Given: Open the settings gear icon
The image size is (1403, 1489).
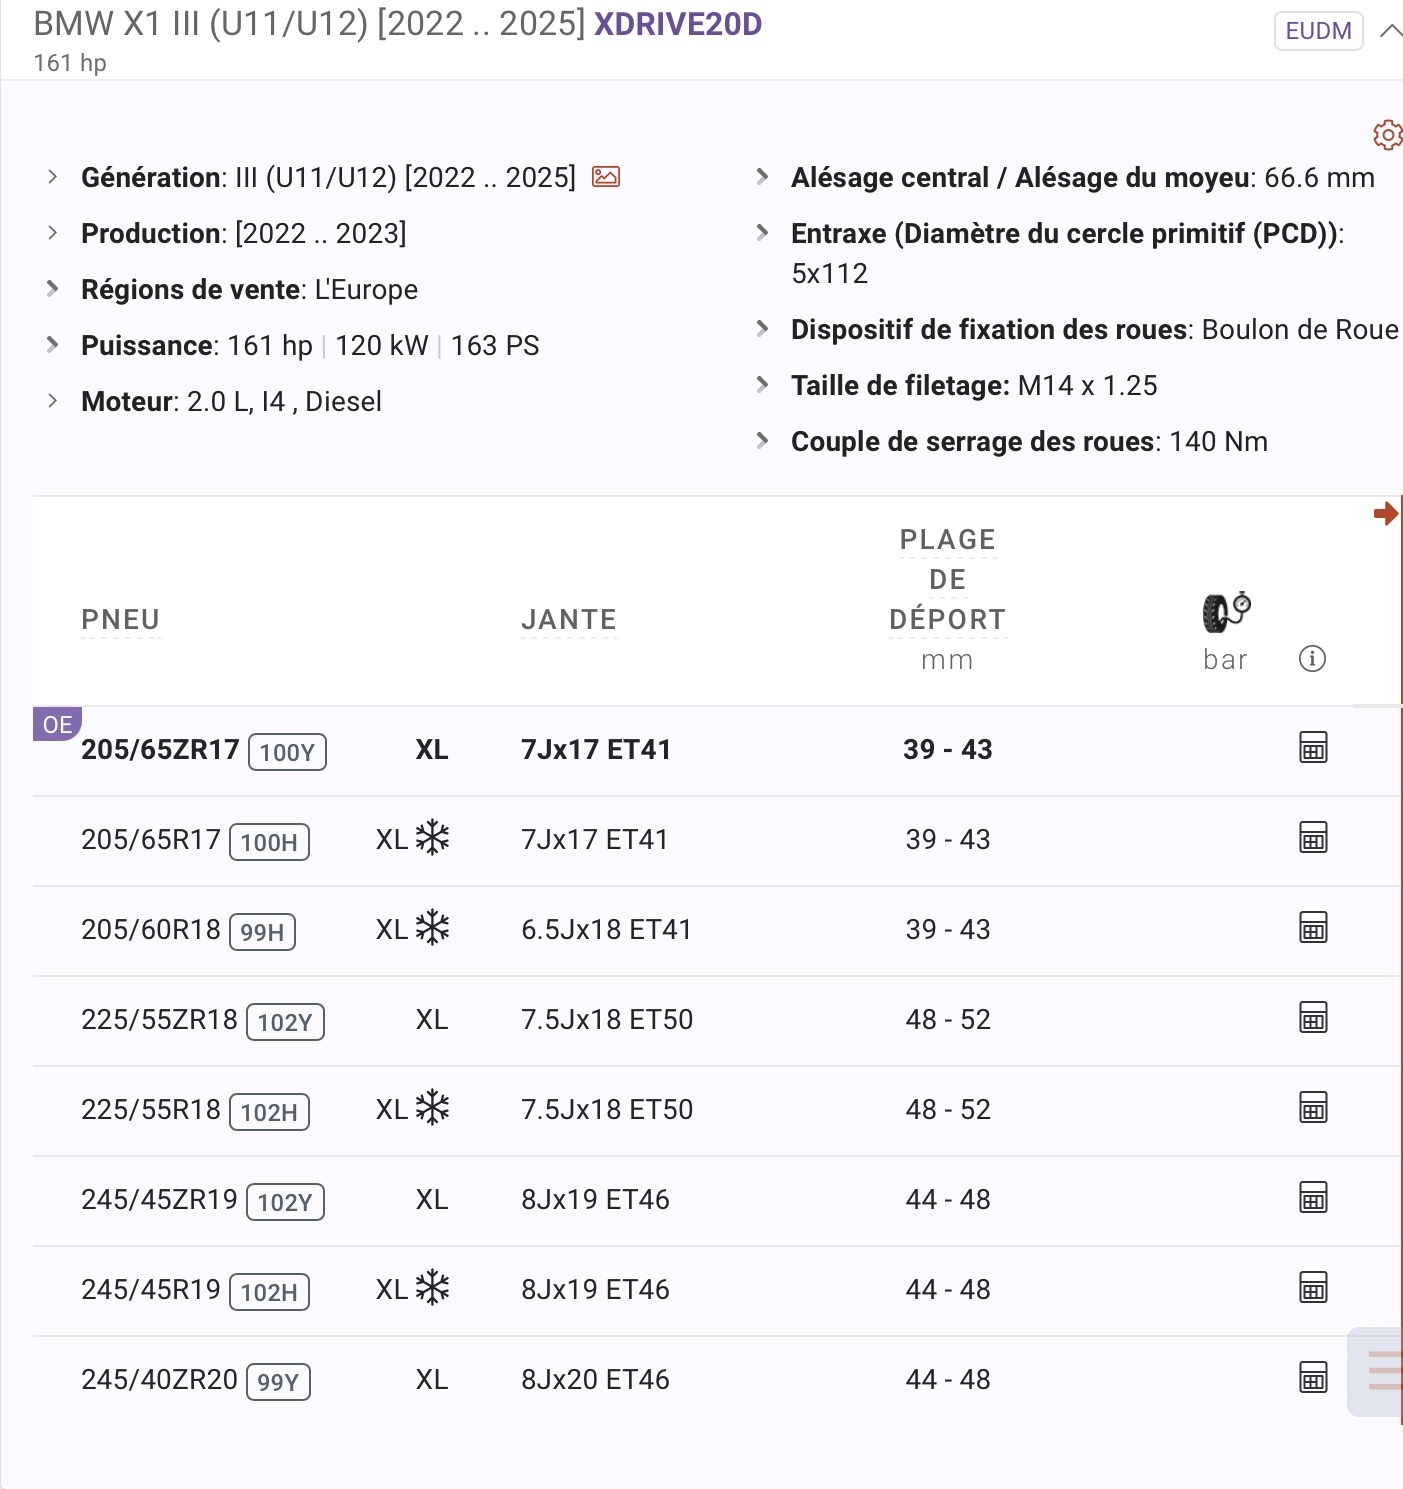Looking at the screenshot, I should click(1387, 134).
